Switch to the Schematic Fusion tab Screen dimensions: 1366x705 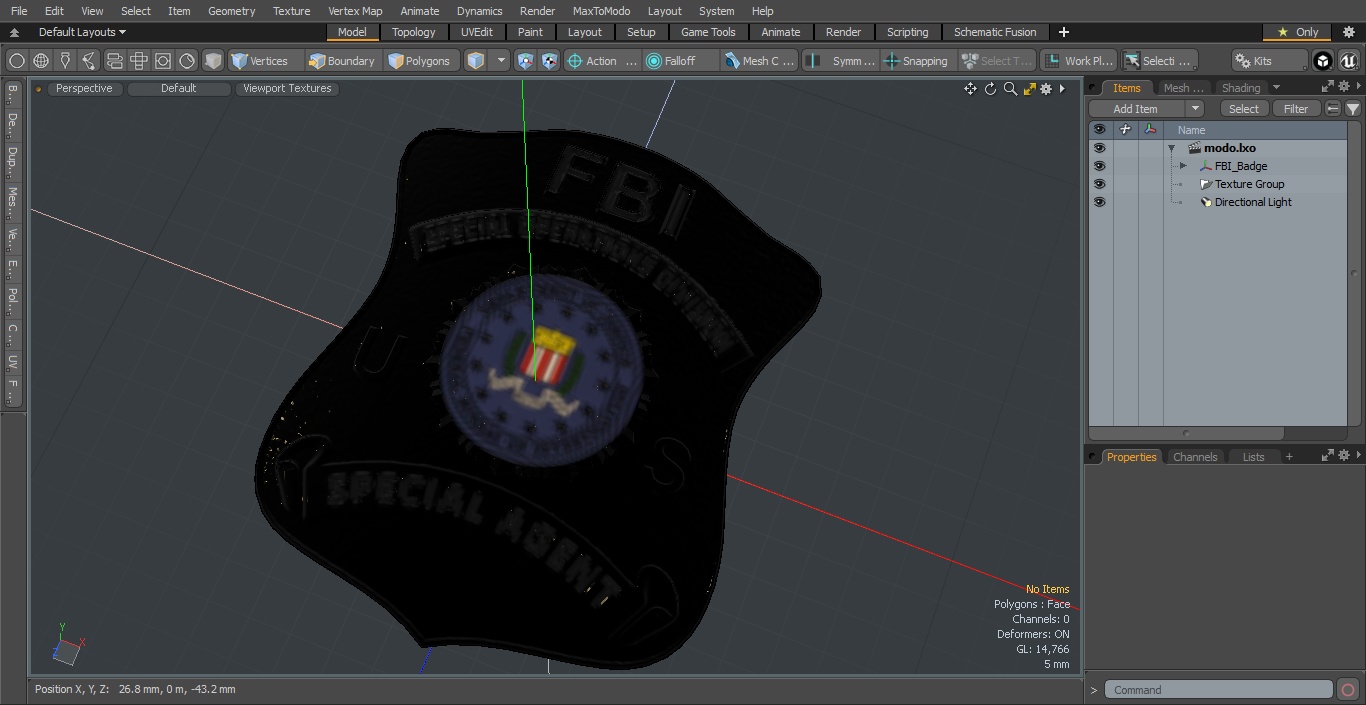(x=995, y=32)
